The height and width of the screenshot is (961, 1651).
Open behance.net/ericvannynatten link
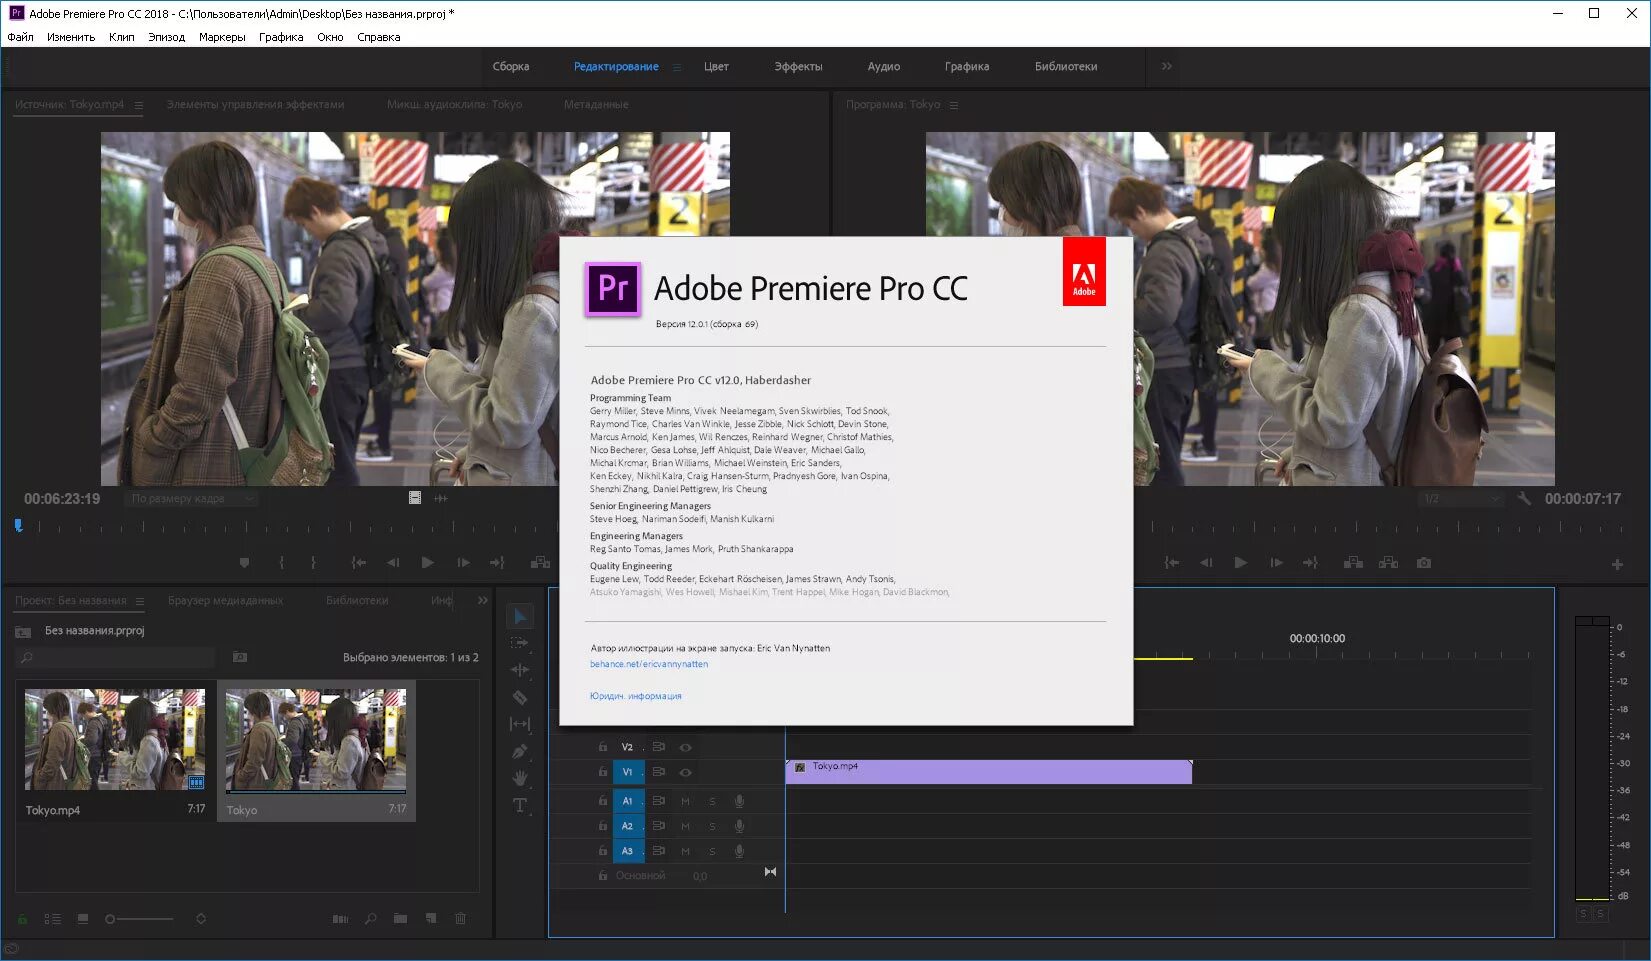tap(649, 664)
